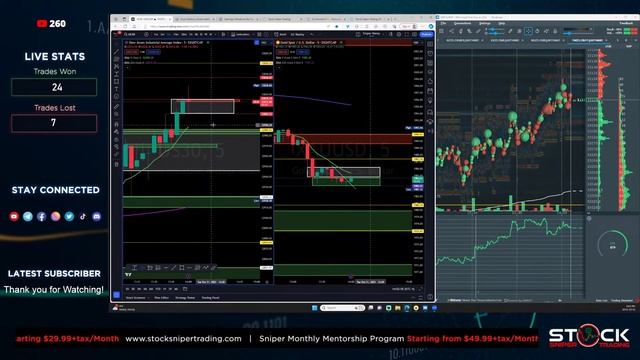
Task: Click the blue Buy button on the Gold Spot chart
Action: coord(303,52)
